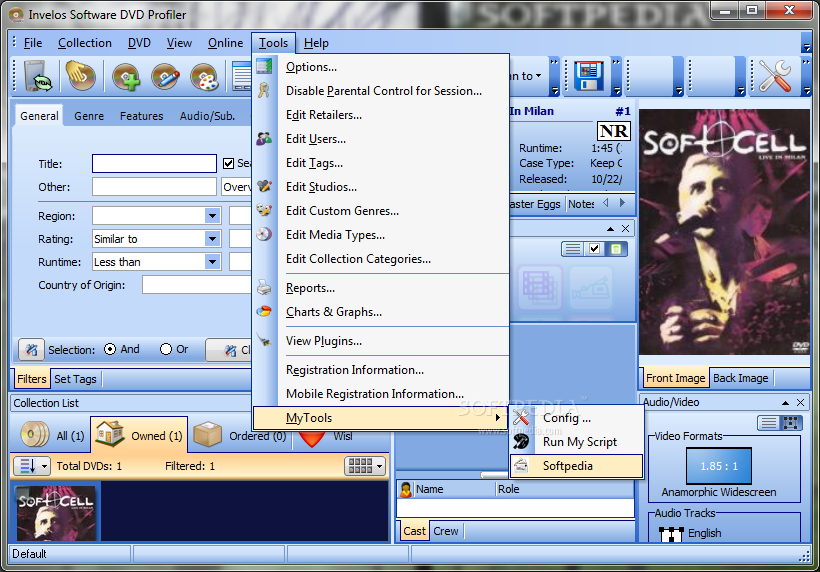Screen dimensions: 820x572
Task: Open the Region dropdown
Action: coord(212,215)
